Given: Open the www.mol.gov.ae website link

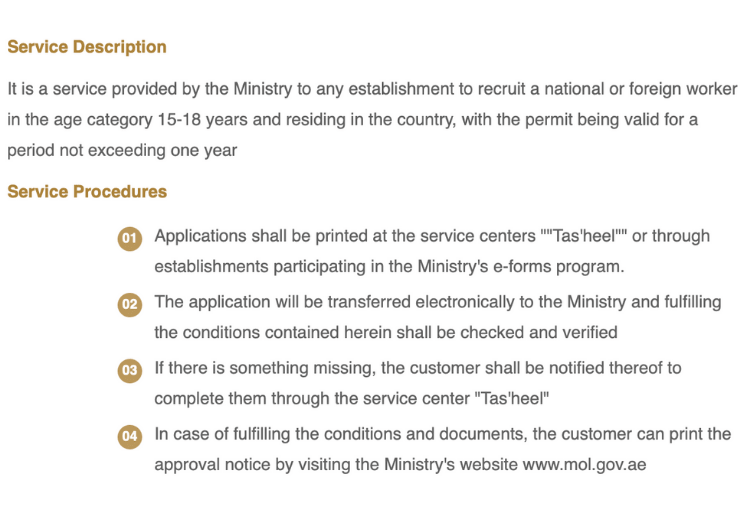Looking at the screenshot, I should point(584,465).
